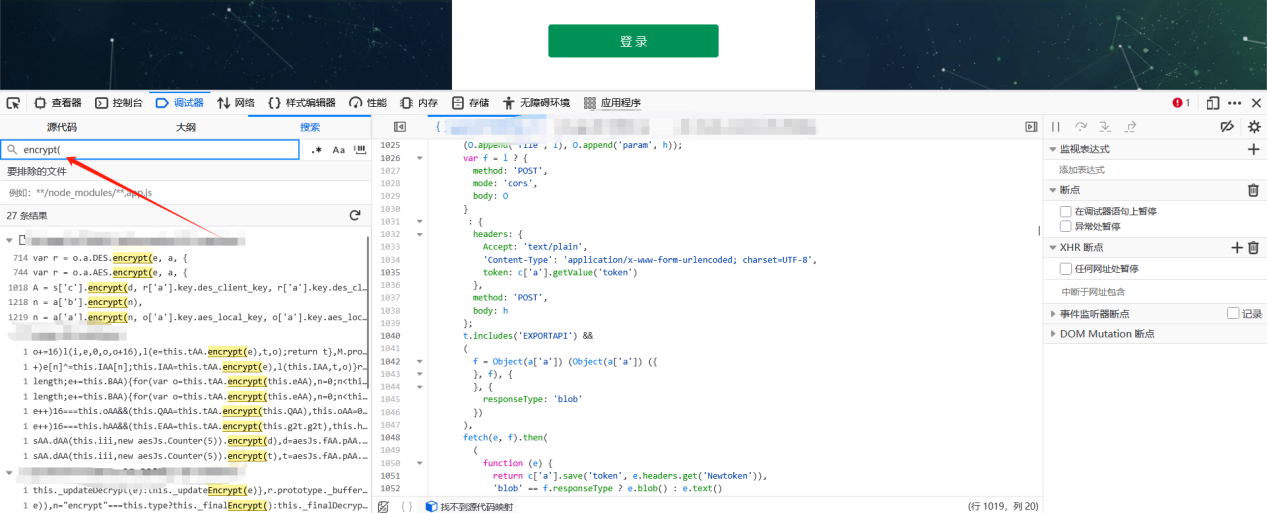Toggle responsive design mode icon
The image size is (1267, 513).
1213,102
